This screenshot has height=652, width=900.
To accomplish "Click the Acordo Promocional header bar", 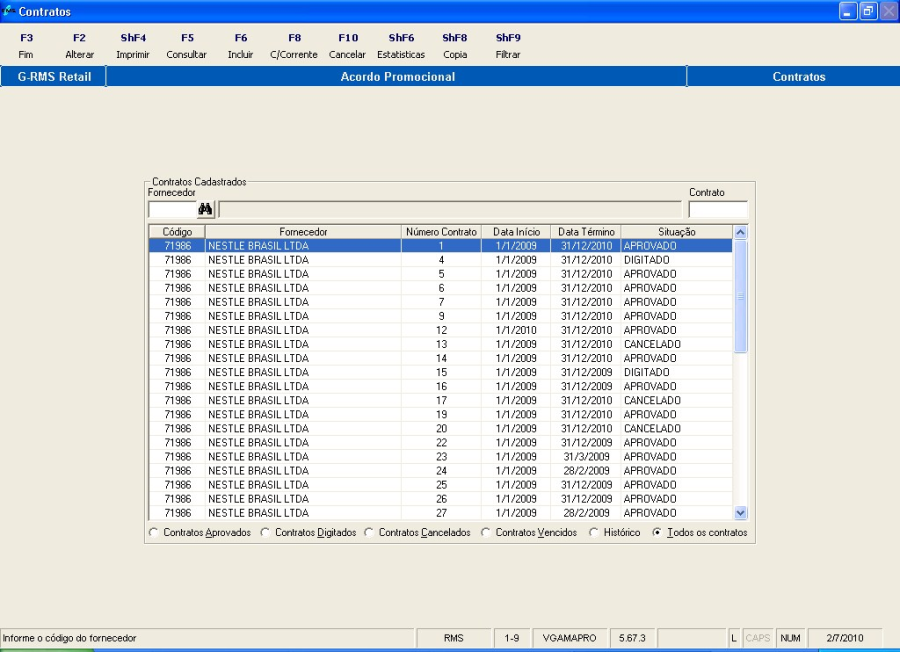I will 397,76.
